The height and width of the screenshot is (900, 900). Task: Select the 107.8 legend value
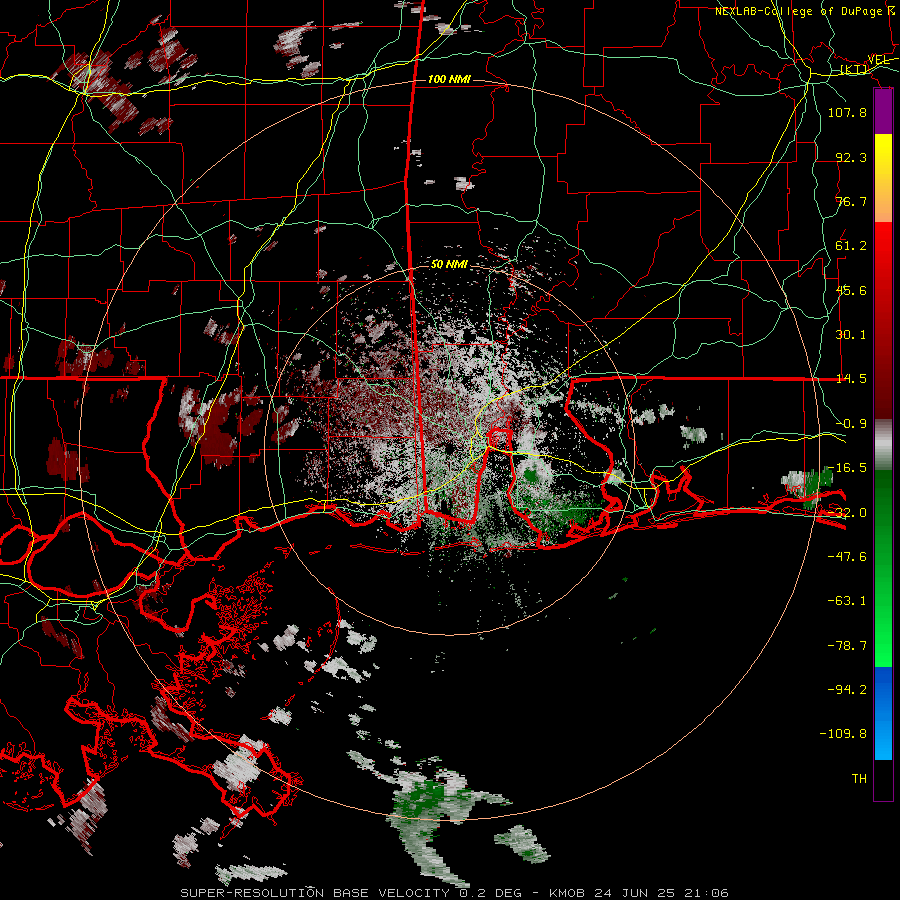click(x=847, y=112)
